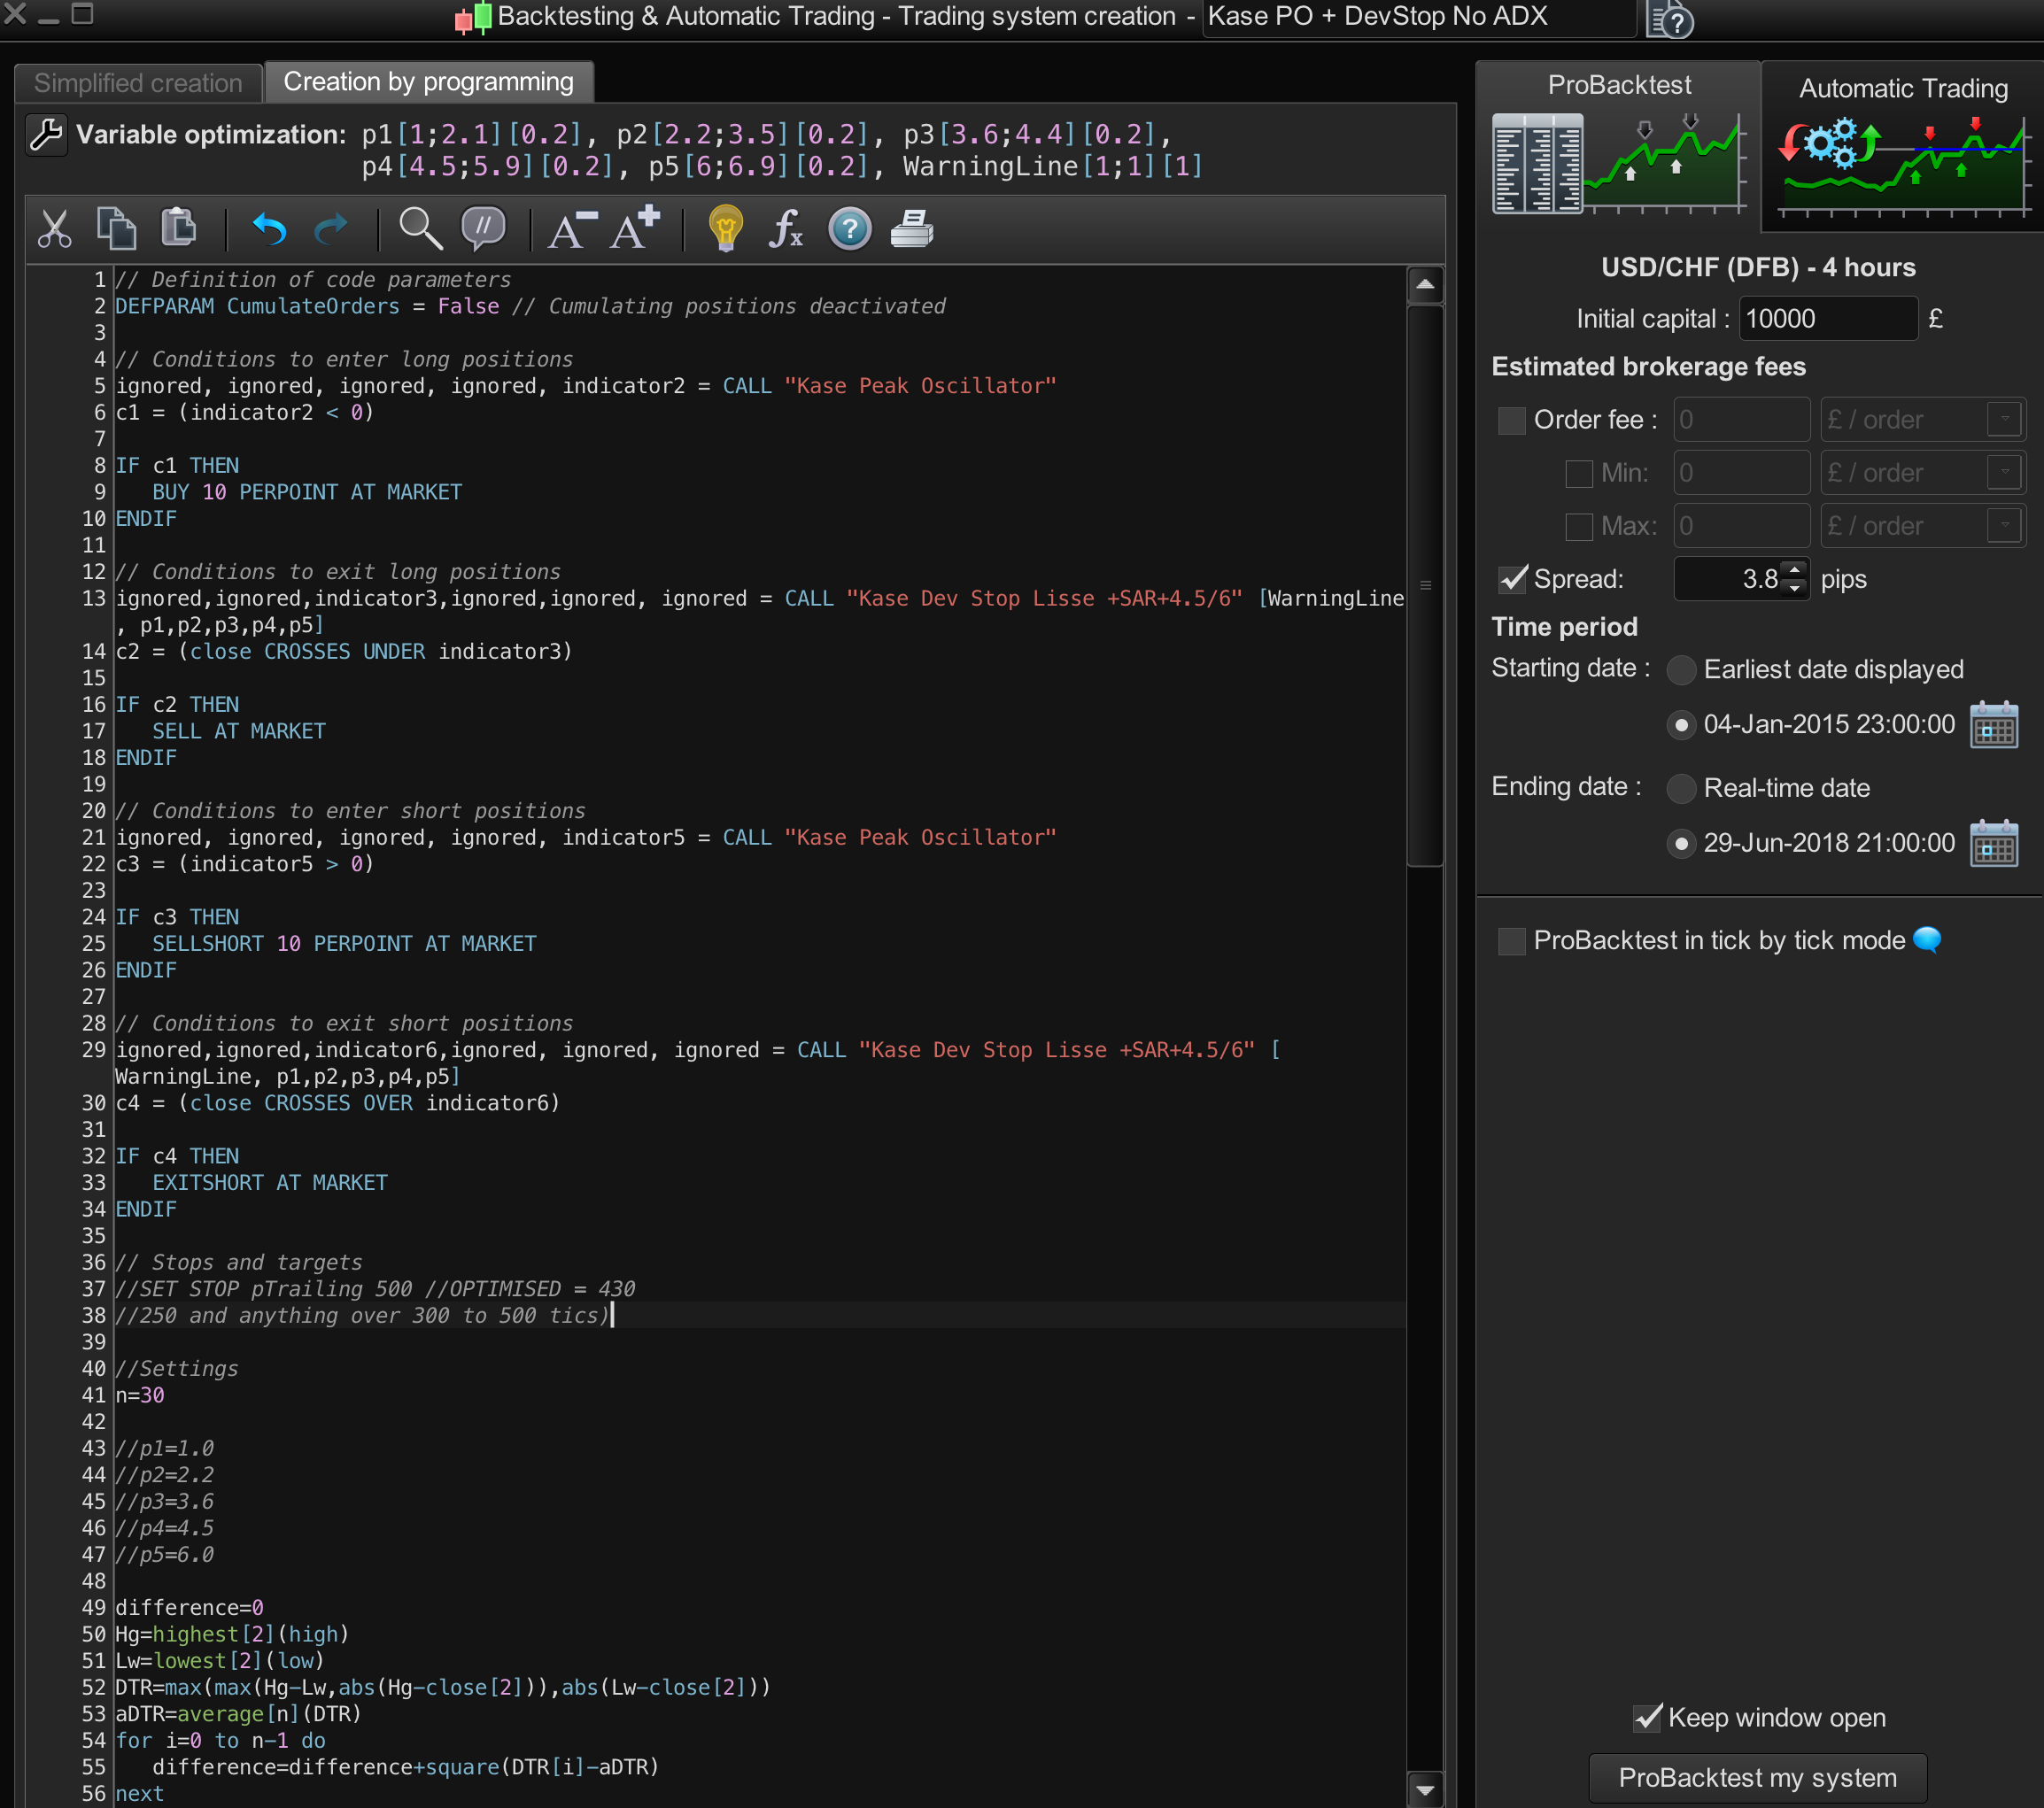Image resolution: width=2044 pixels, height=1808 pixels.
Task: Uncheck the Keep window open checkbox
Action: [x=1647, y=1718]
